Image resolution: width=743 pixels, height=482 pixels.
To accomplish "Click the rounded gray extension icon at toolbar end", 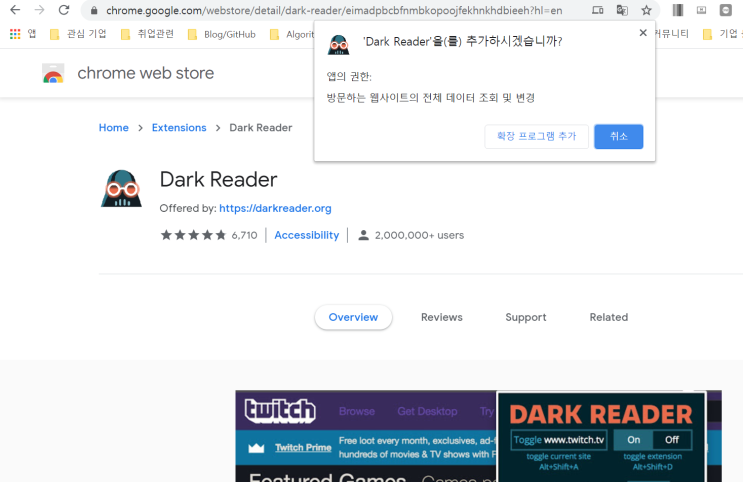I will [725, 10].
